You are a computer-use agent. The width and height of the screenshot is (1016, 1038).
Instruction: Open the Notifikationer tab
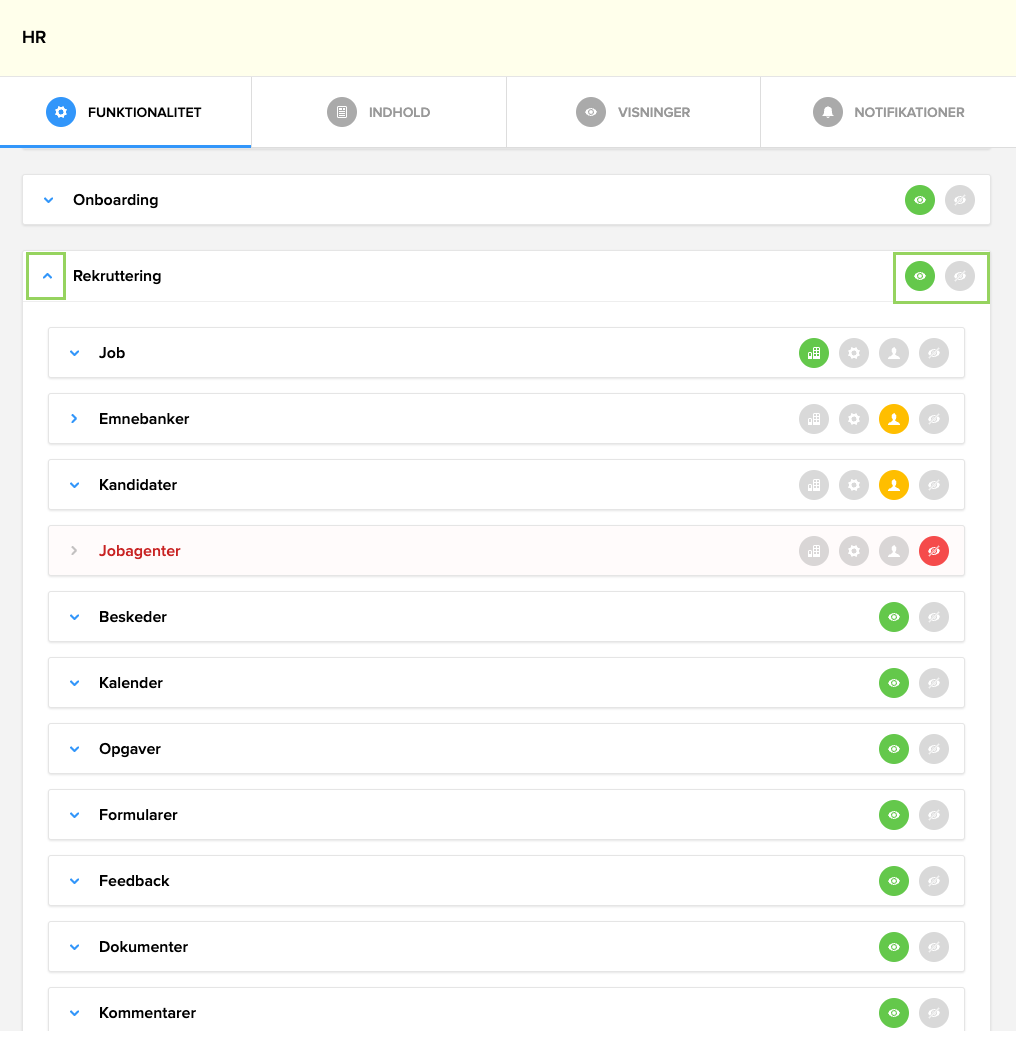coord(889,112)
